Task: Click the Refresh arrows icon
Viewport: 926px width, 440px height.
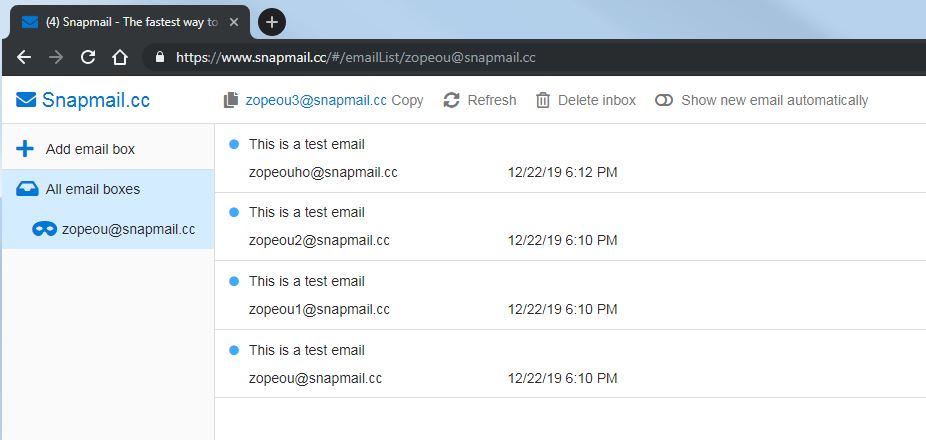Action: (x=451, y=100)
